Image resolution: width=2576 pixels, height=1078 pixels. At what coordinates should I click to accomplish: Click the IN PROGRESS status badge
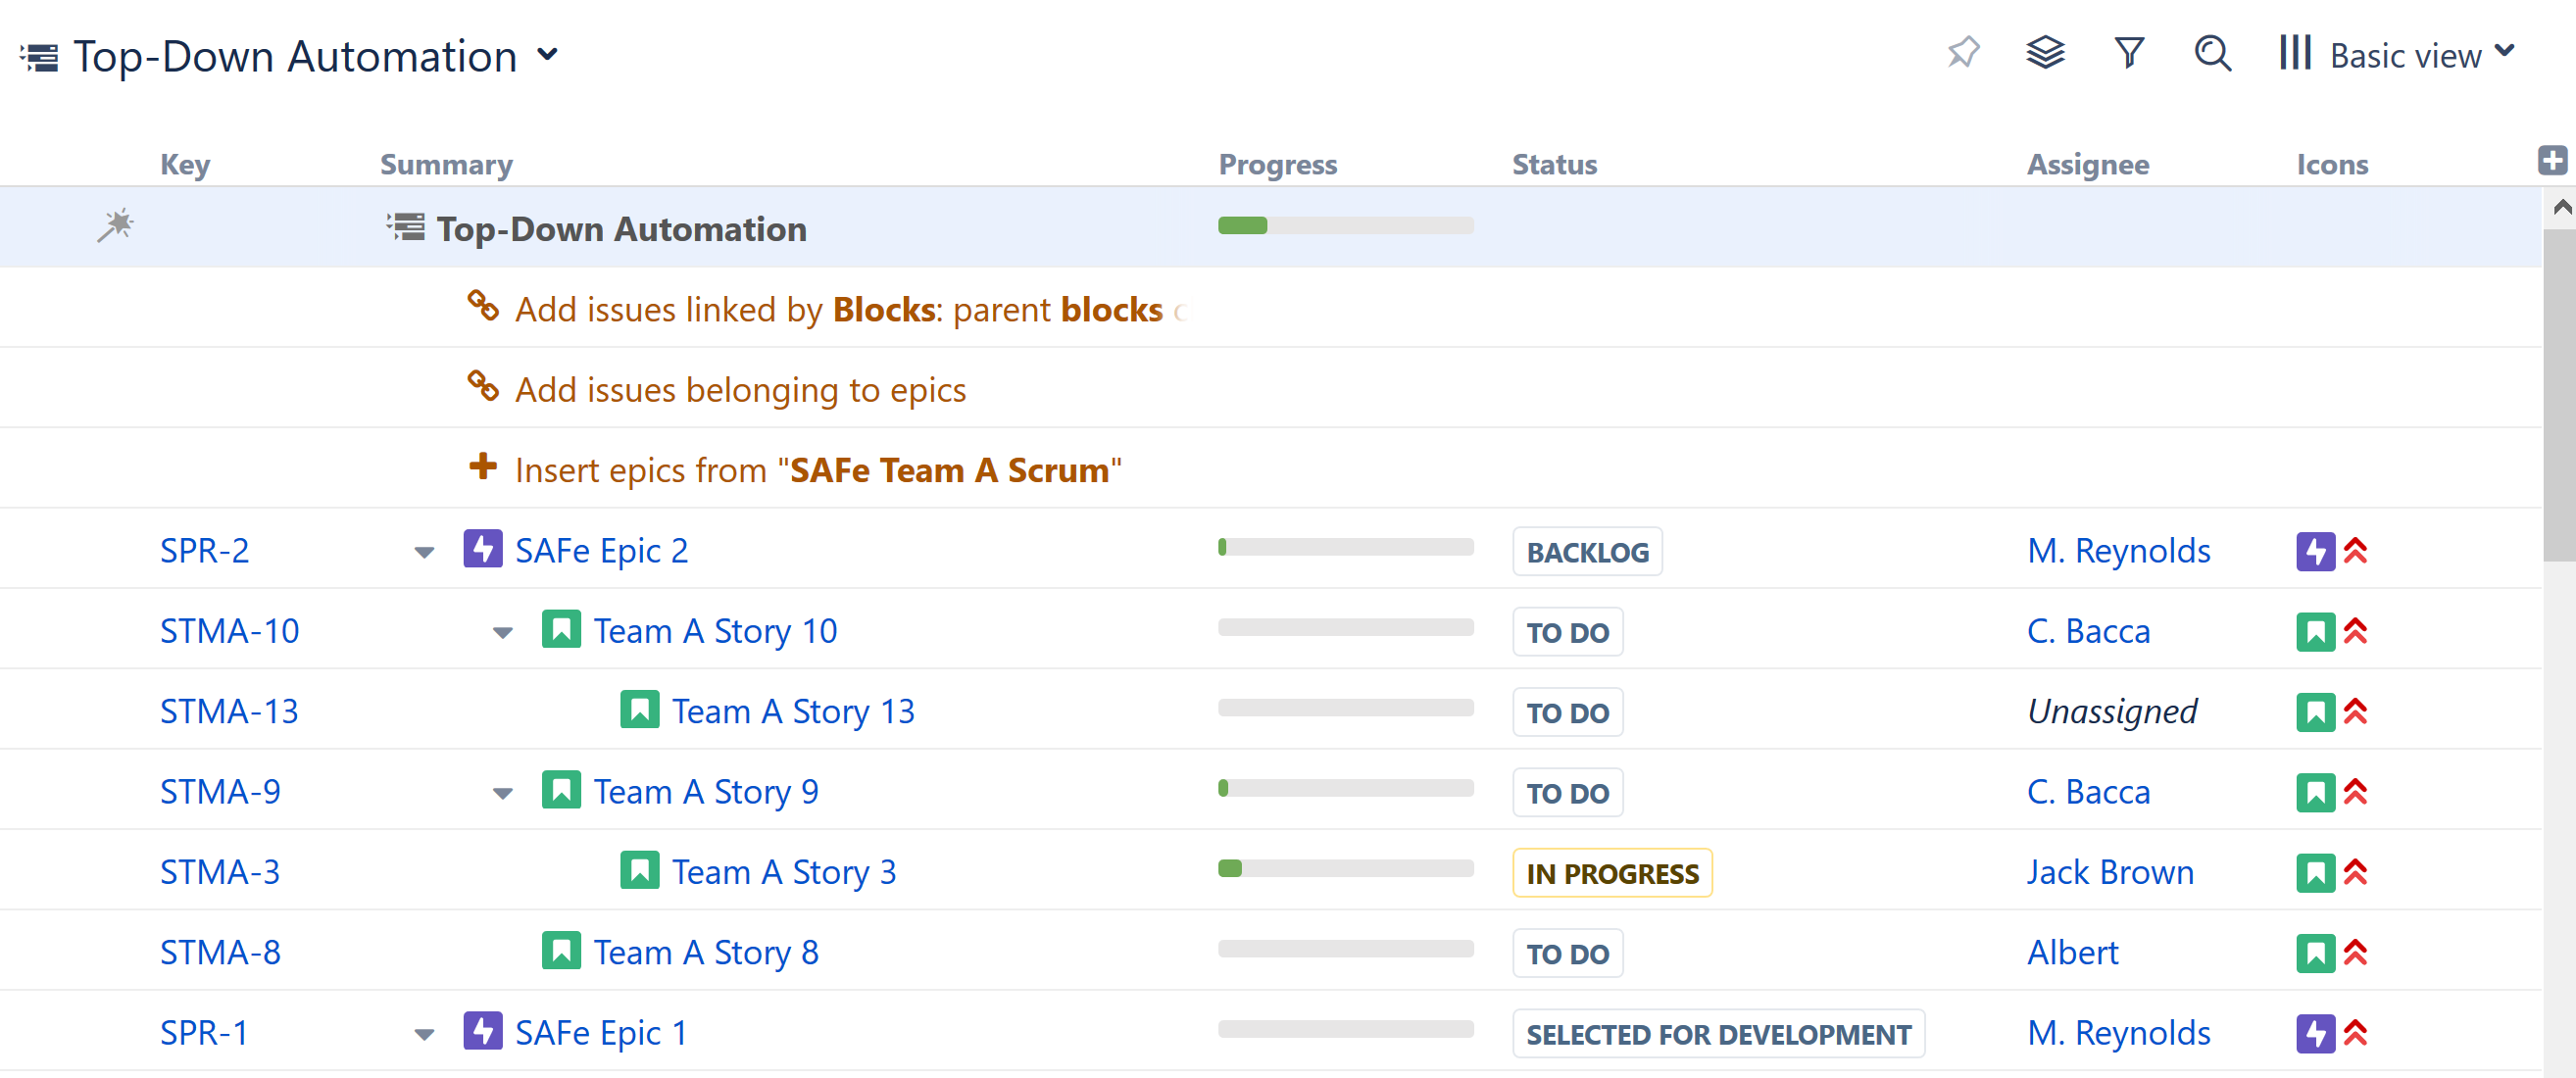point(1611,873)
